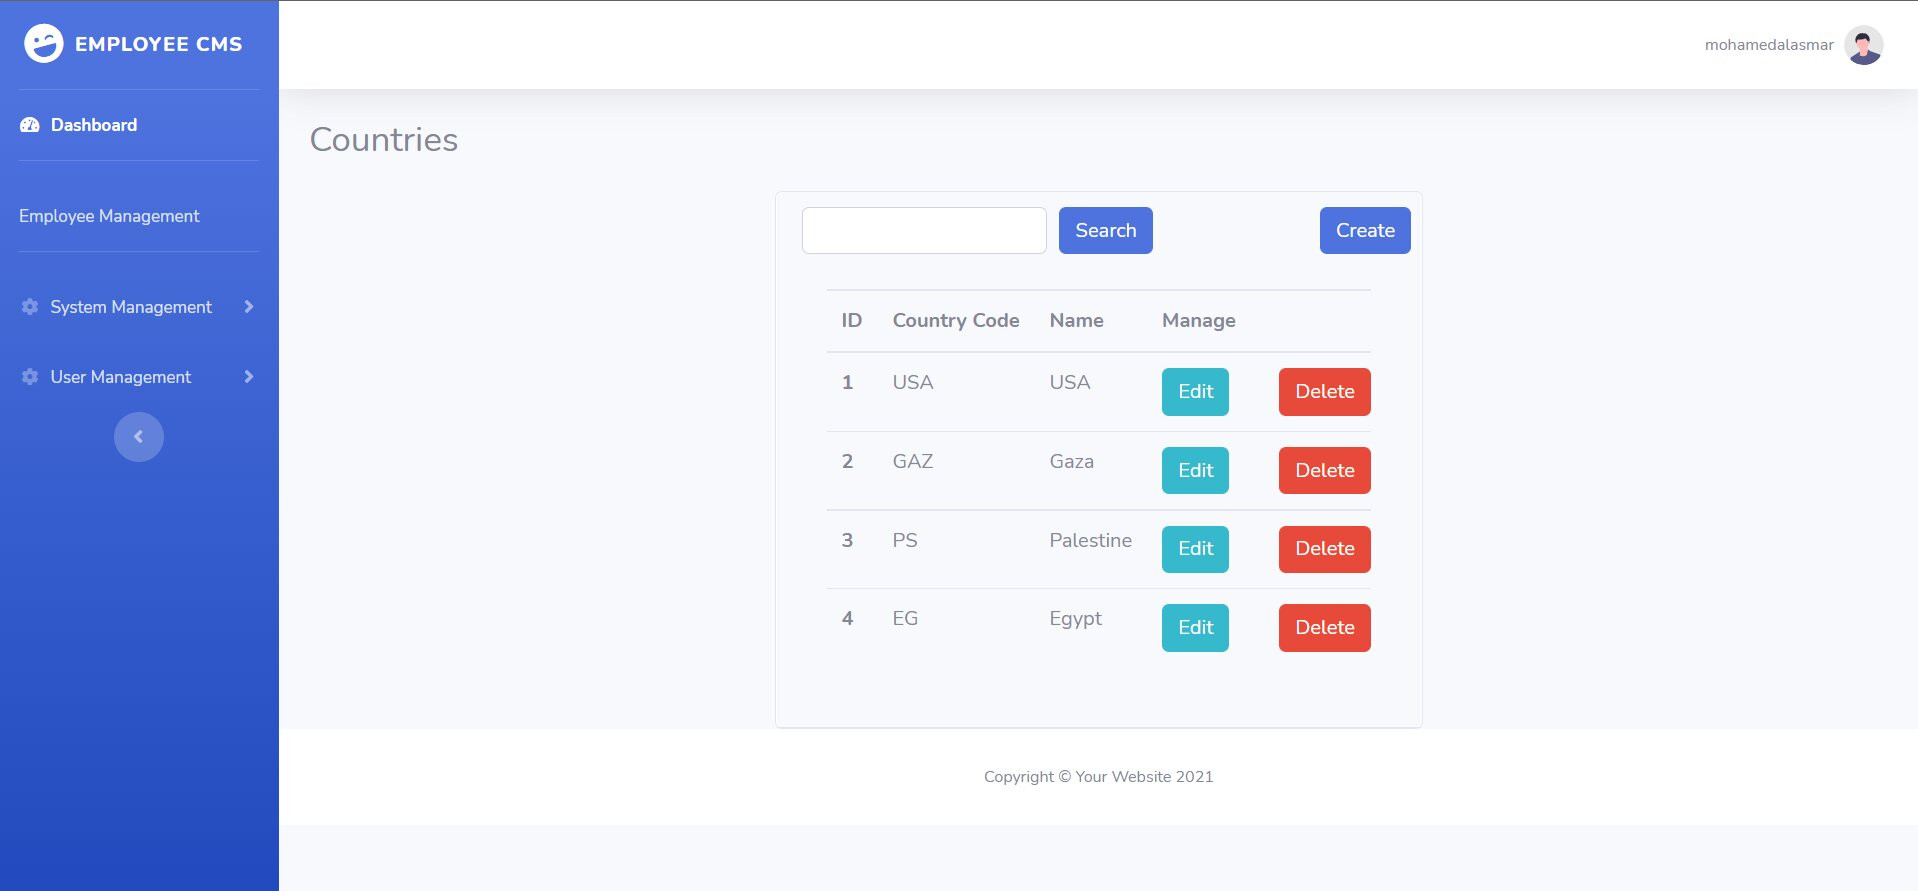Click the Employee CMS smiley logo icon
Screen dimensions: 1918x891
(43, 44)
